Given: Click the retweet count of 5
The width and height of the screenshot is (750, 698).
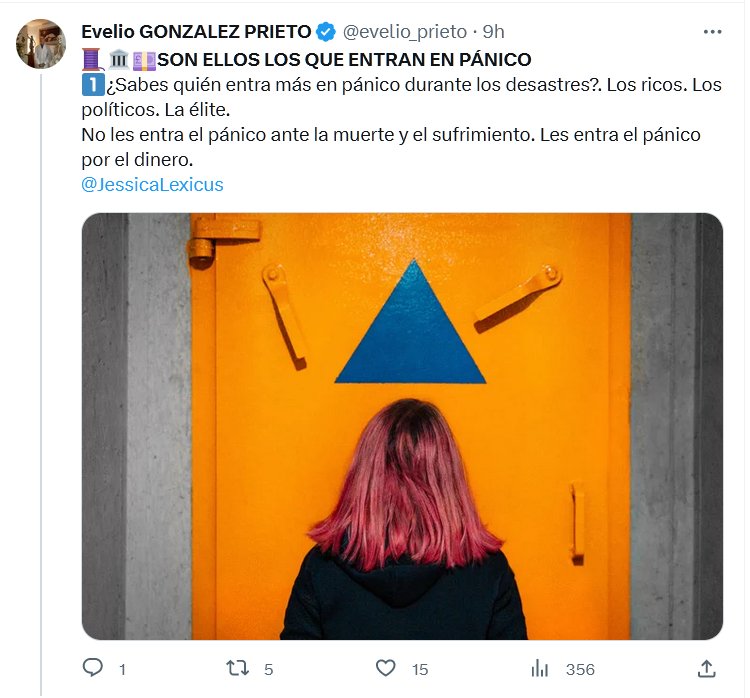Looking at the screenshot, I should pyautogui.click(x=268, y=669).
